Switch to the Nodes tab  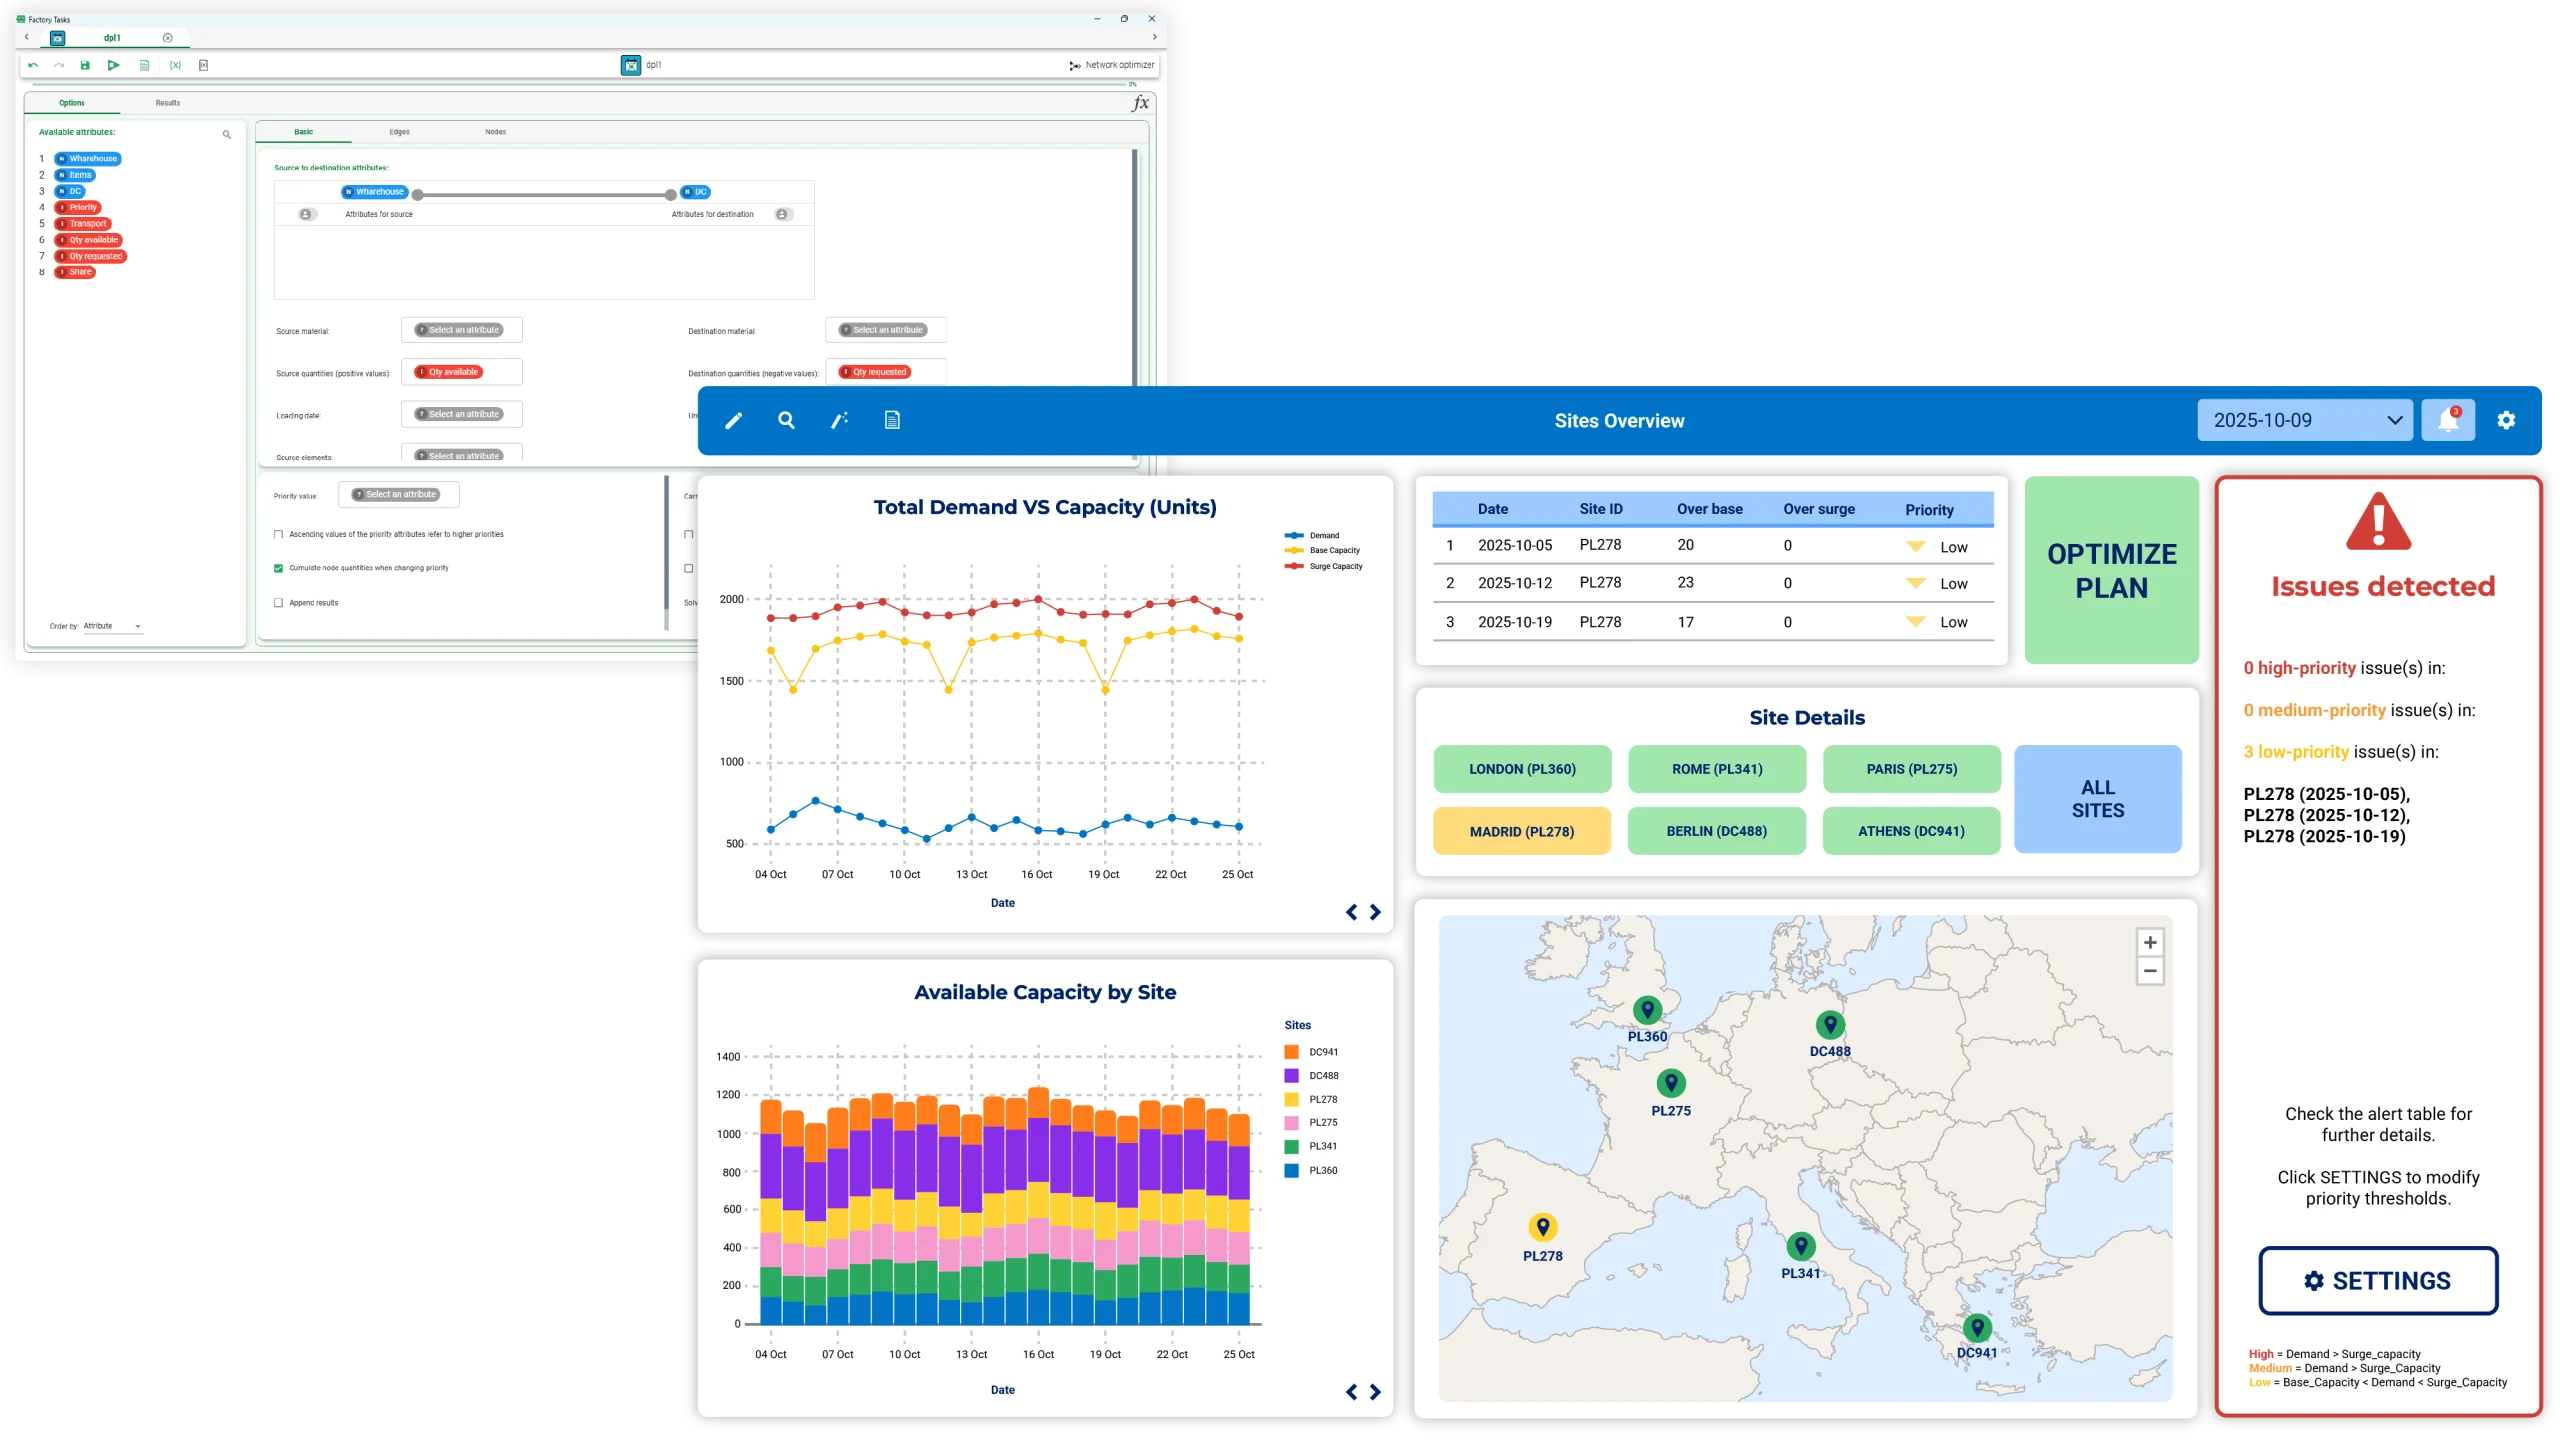click(x=496, y=132)
